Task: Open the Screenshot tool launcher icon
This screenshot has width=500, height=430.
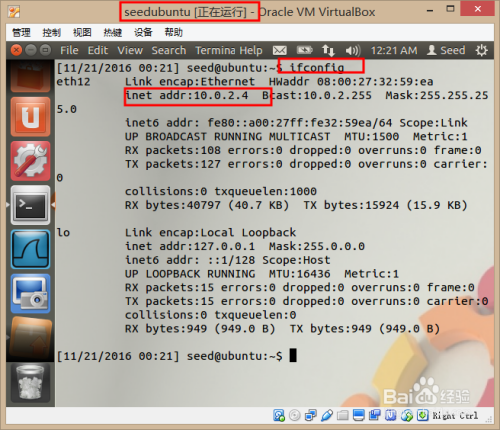Action: click(30, 293)
